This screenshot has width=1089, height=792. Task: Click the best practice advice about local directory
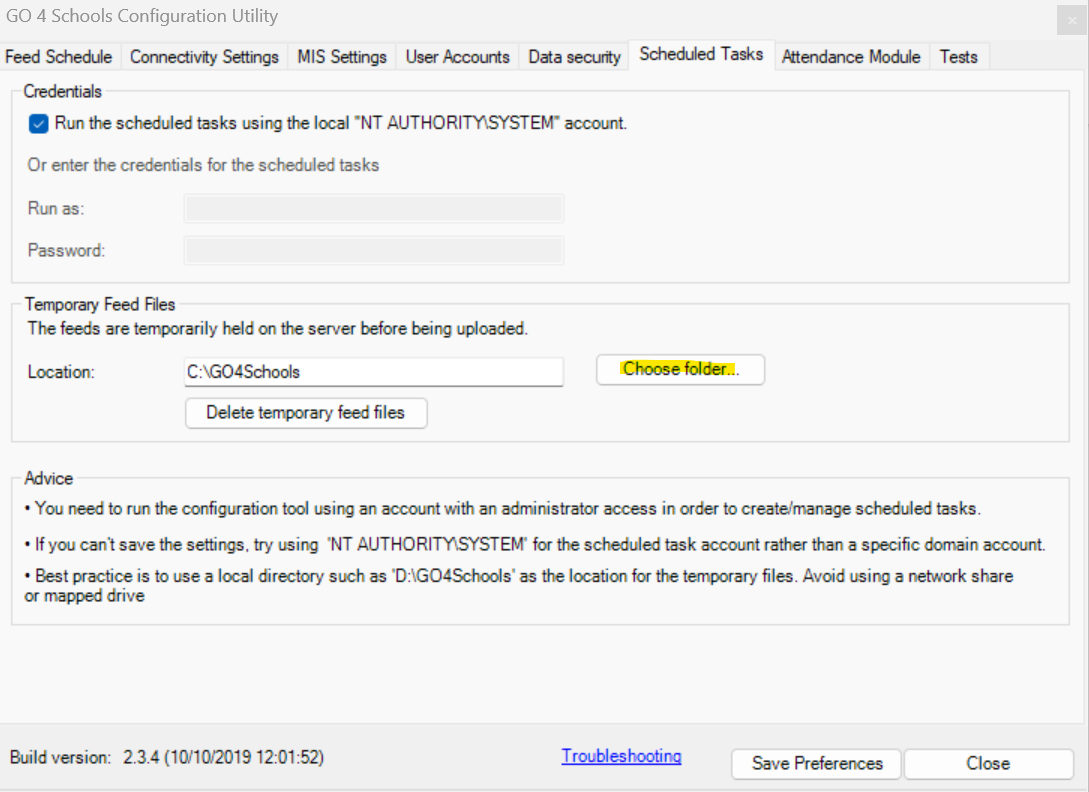point(519,586)
